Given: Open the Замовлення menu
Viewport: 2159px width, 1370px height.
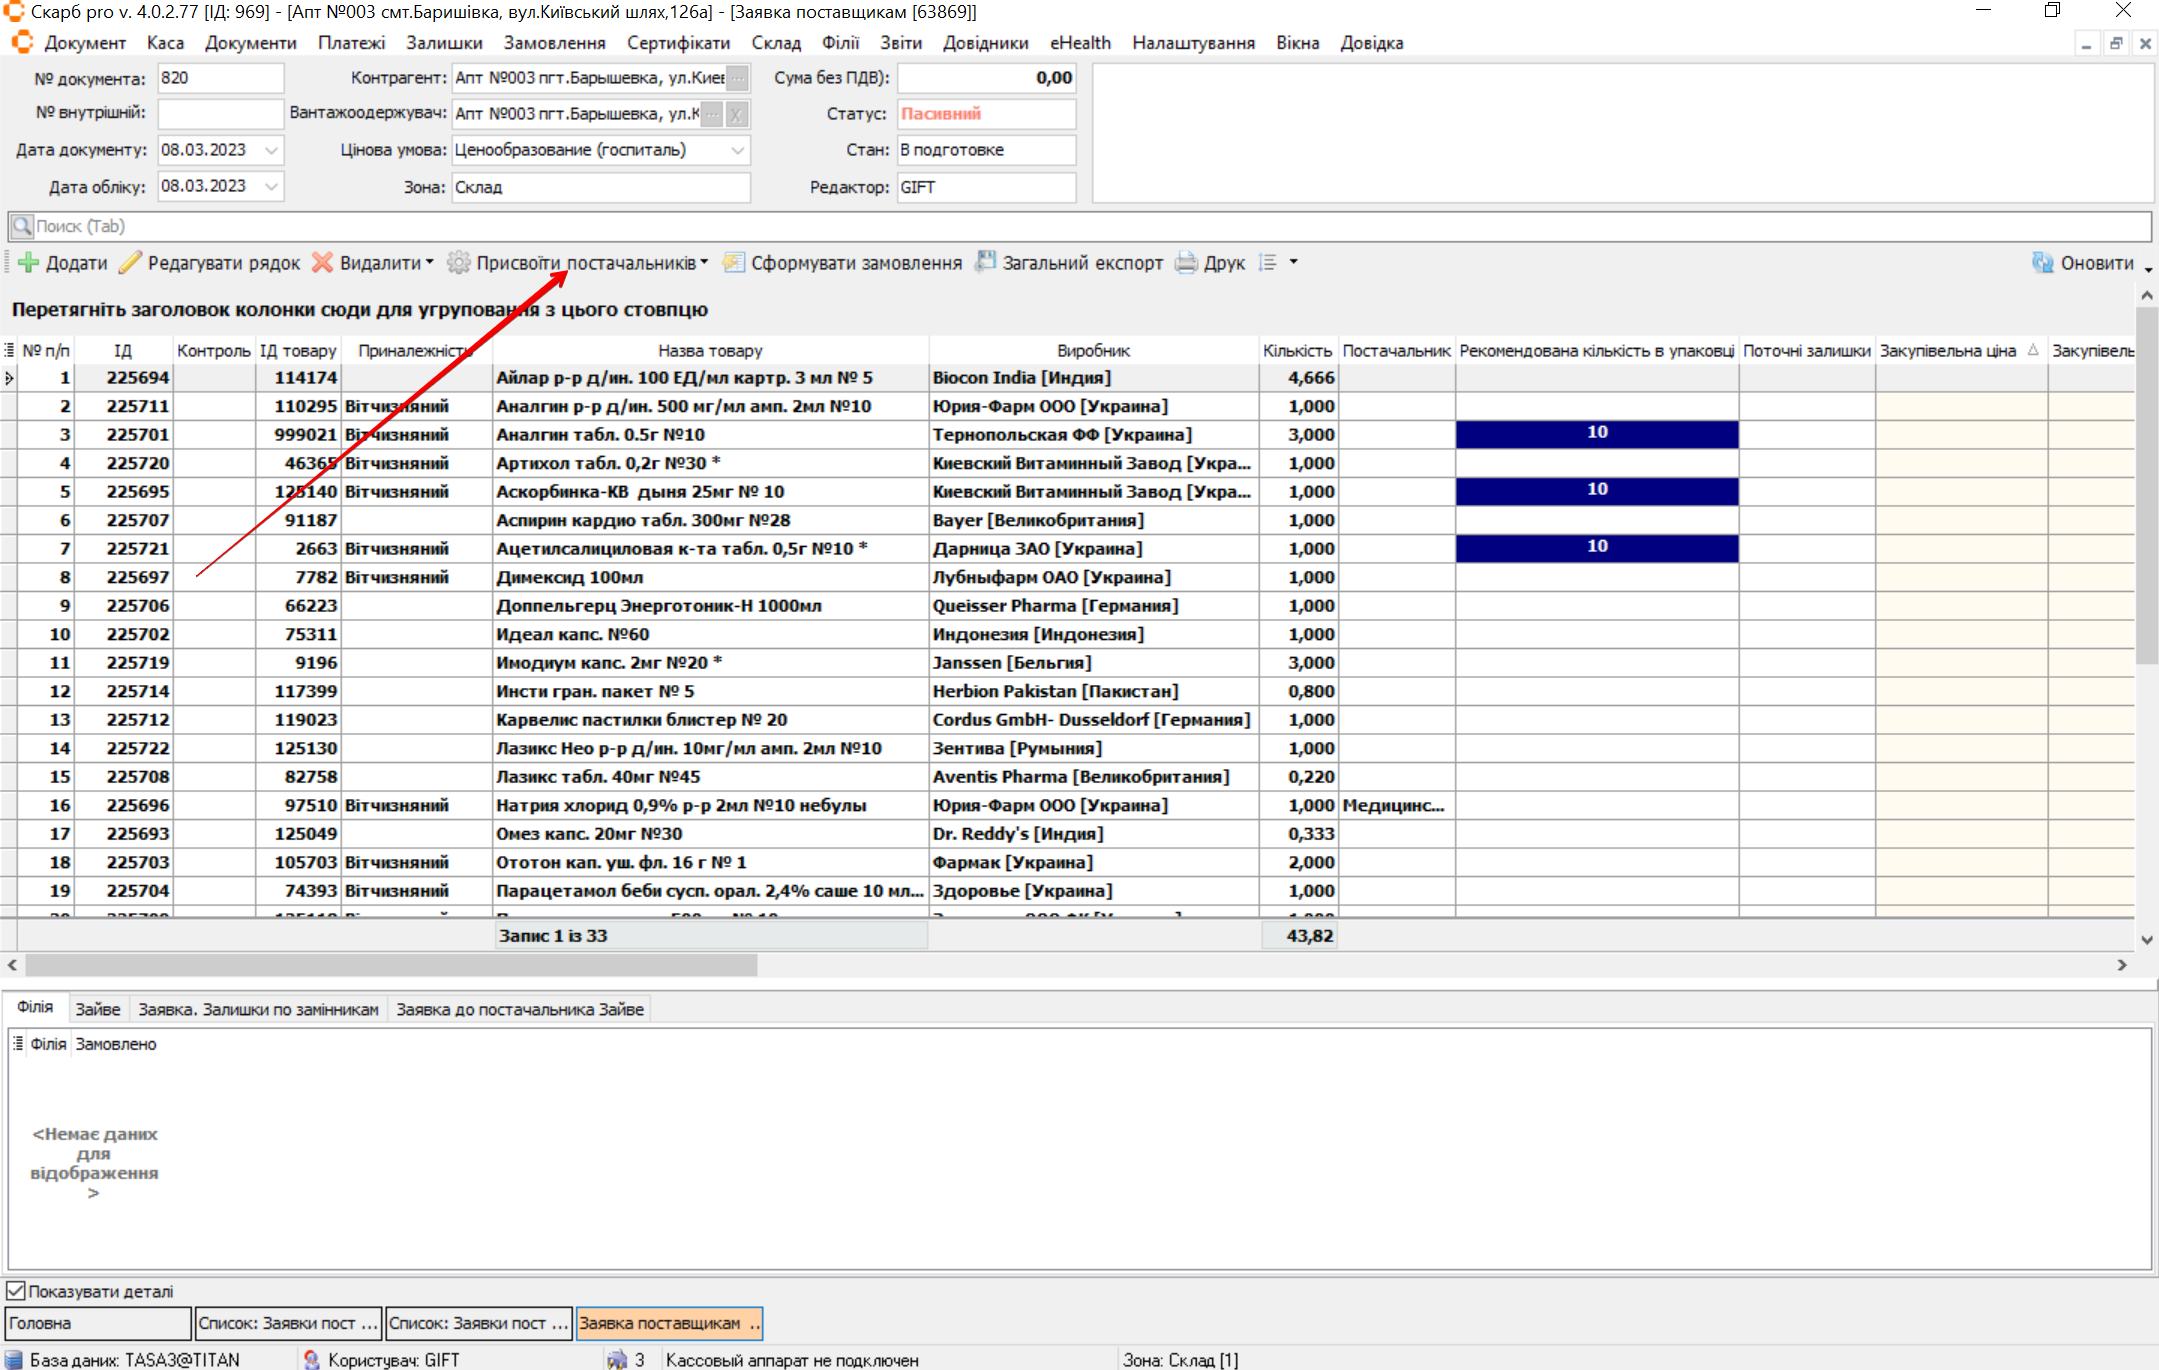Looking at the screenshot, I should tap(554, 43).
